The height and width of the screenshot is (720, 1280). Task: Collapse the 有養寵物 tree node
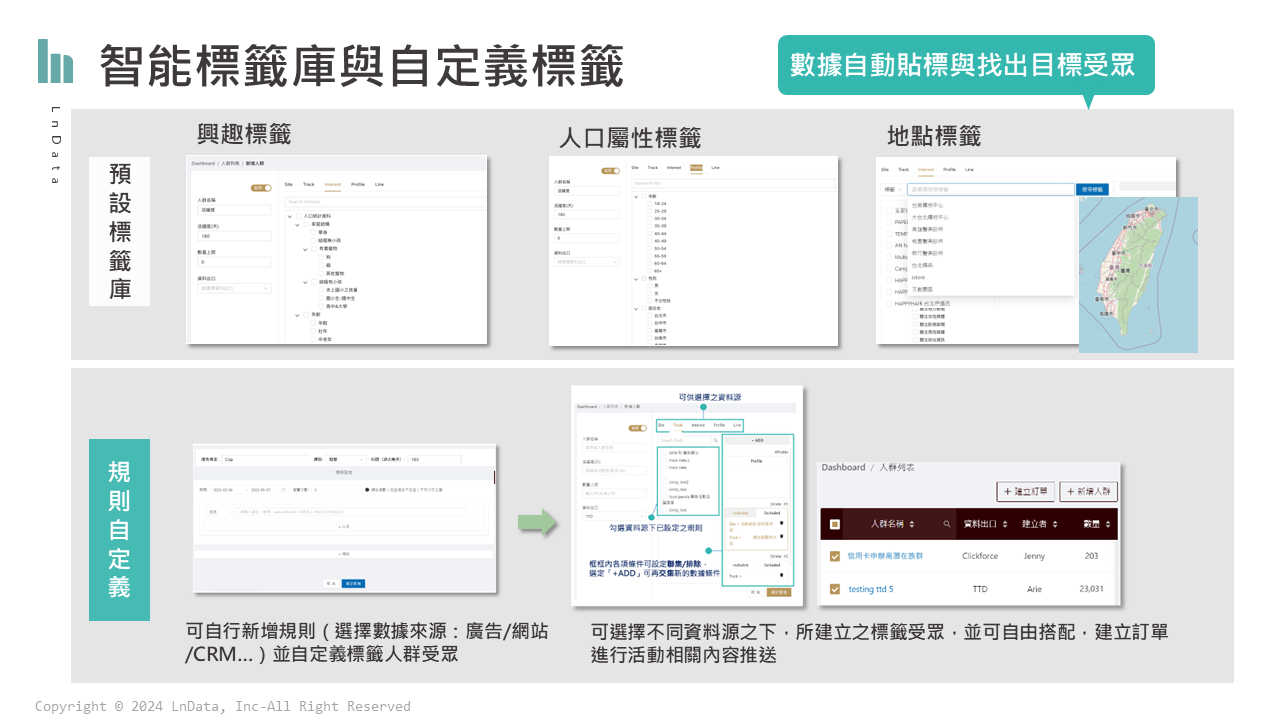click(305, 249)
